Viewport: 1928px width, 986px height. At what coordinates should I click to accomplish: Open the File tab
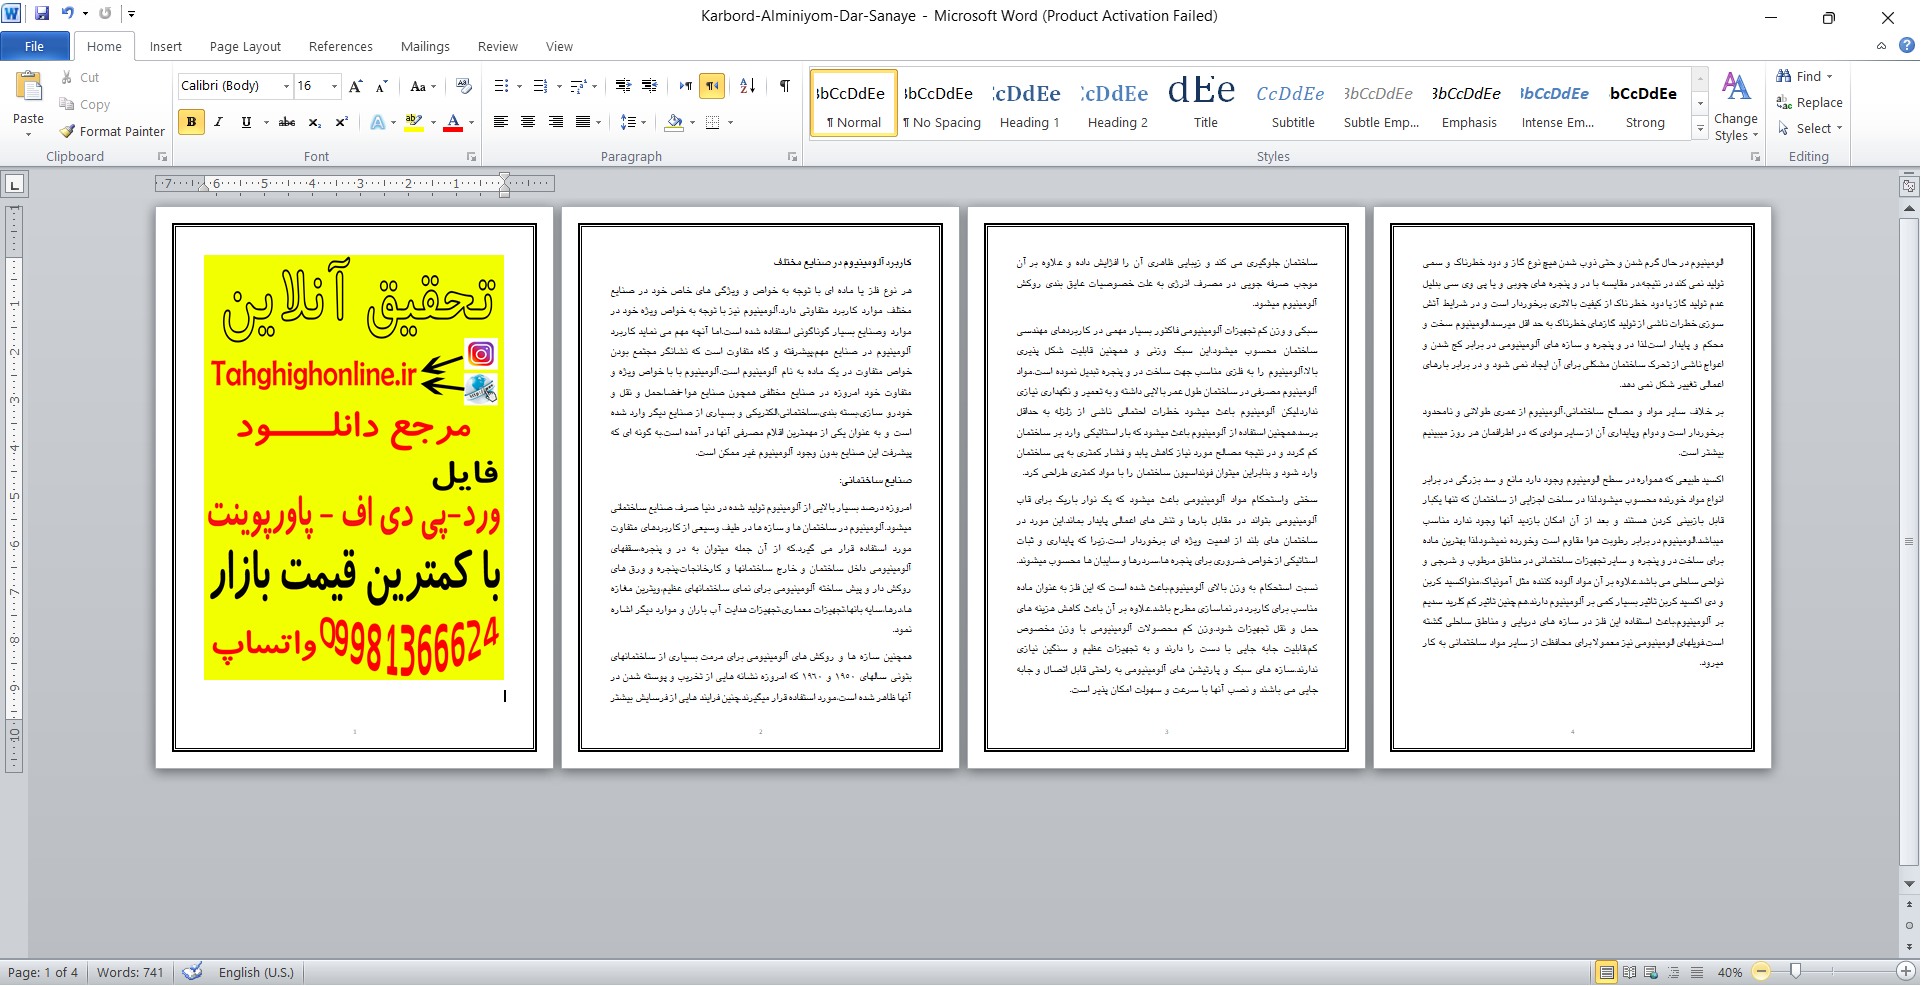pyautogui.click(x=34, y=46)
